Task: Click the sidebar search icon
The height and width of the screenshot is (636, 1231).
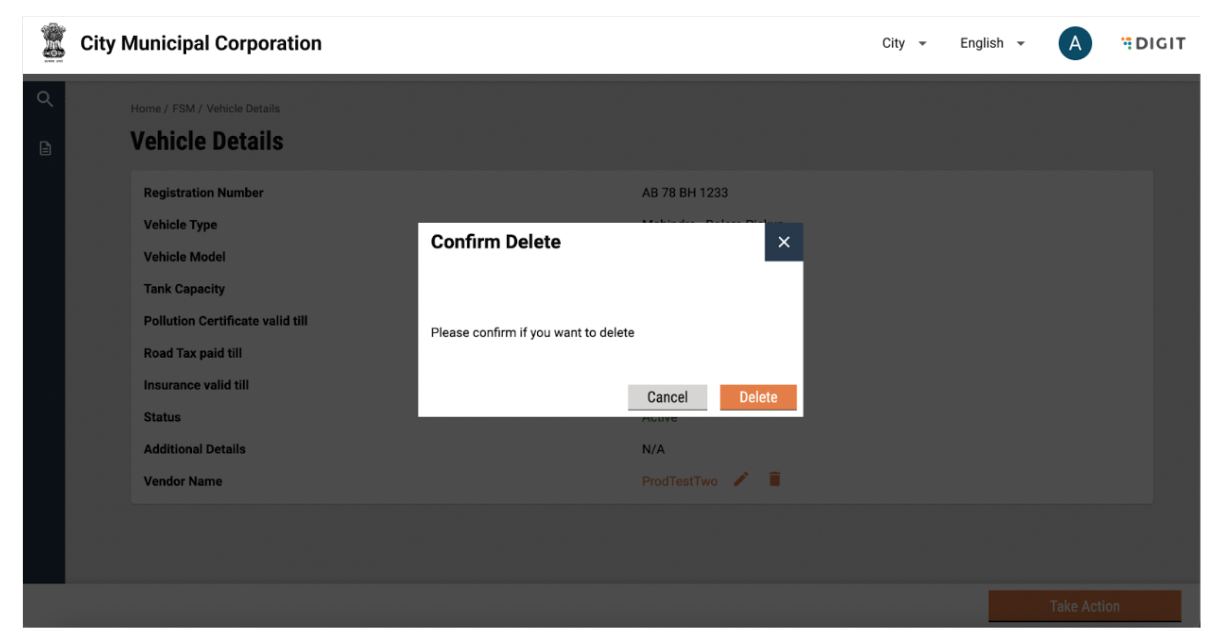Action: 44,98
